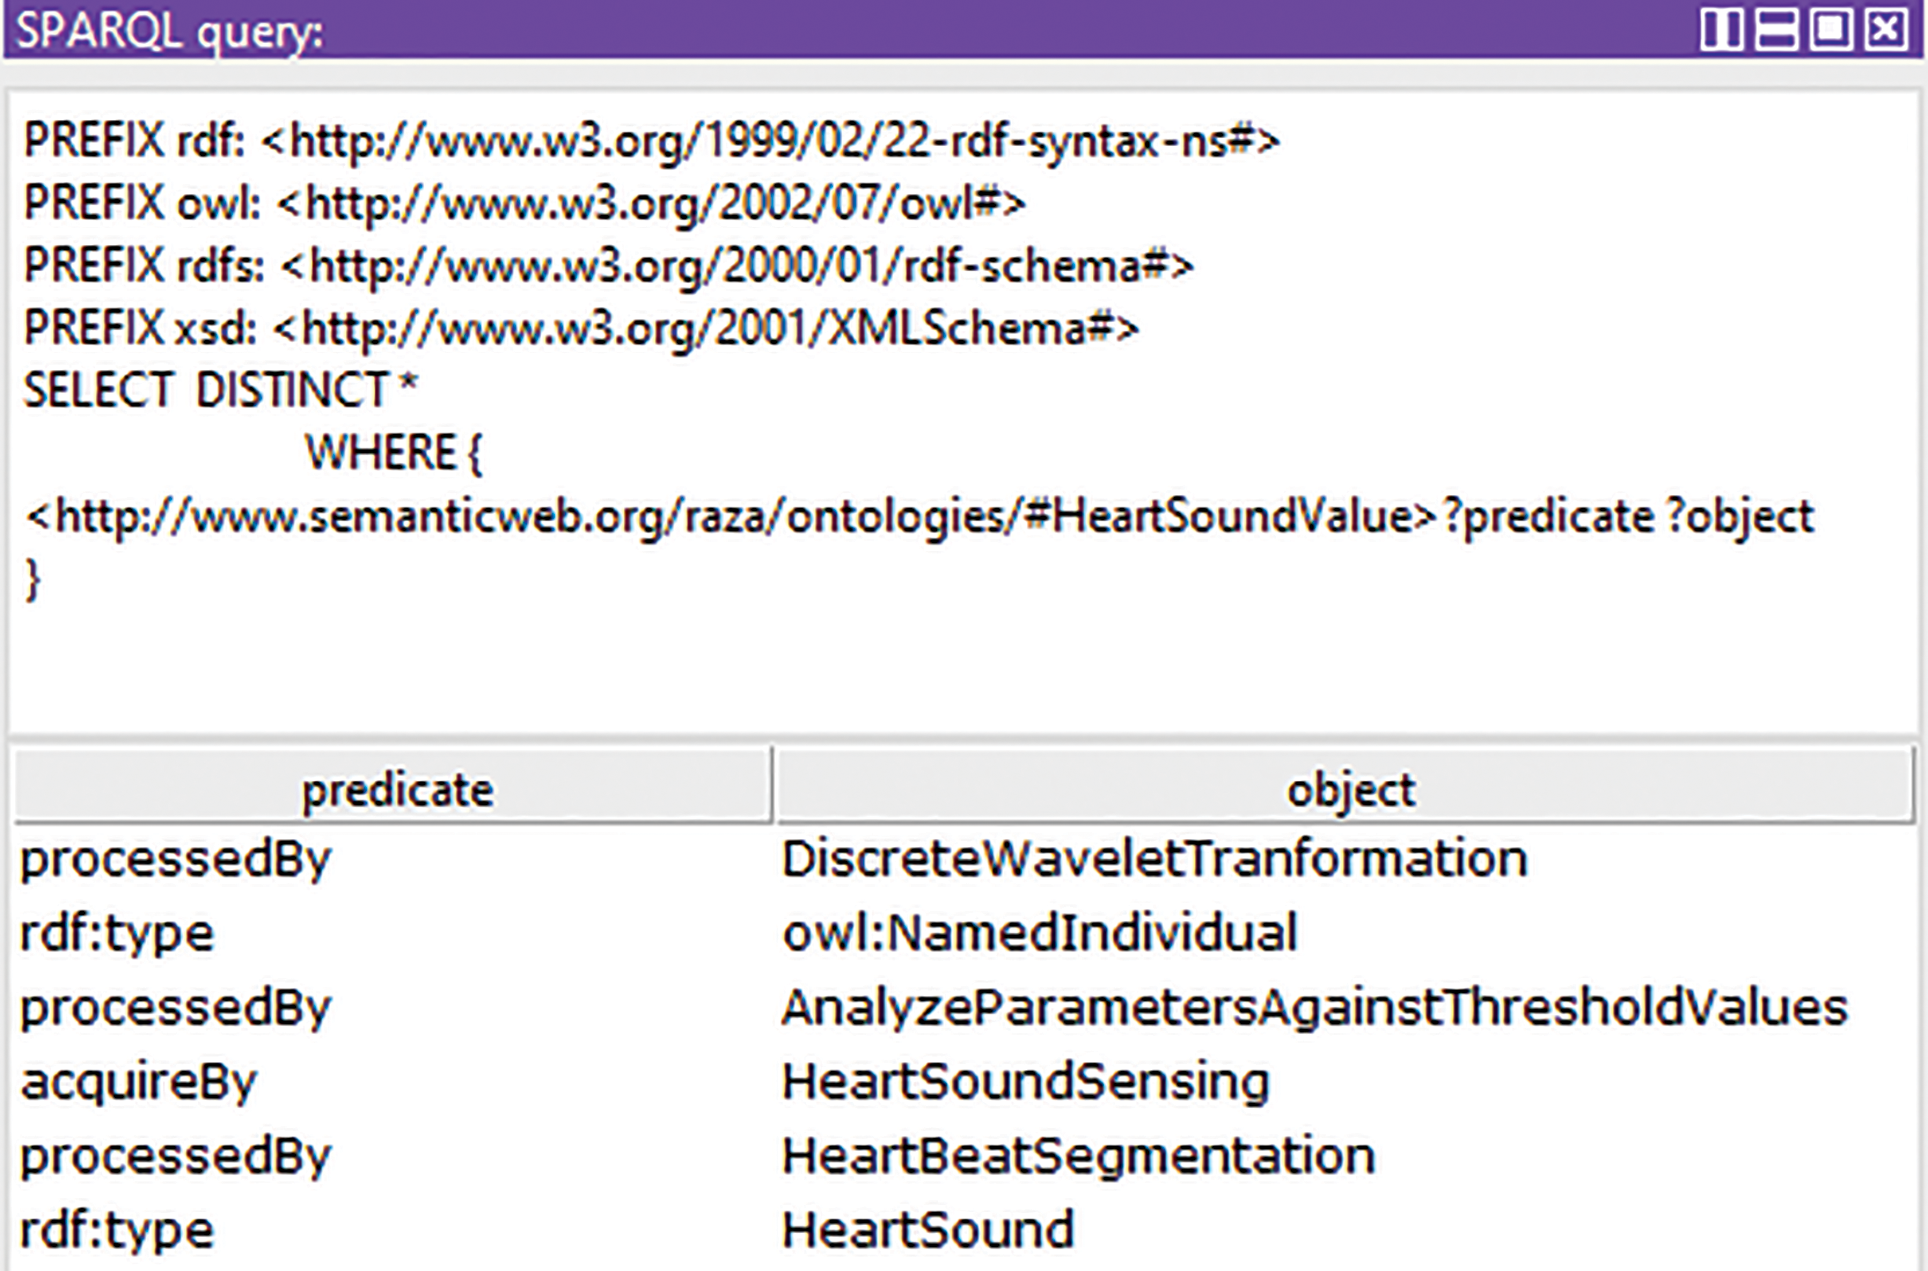Click rdf:type beside owl:NamedIndividual
This screenshot has height=1271, width=1928.
pyautogui.click(x=117, y=933)
